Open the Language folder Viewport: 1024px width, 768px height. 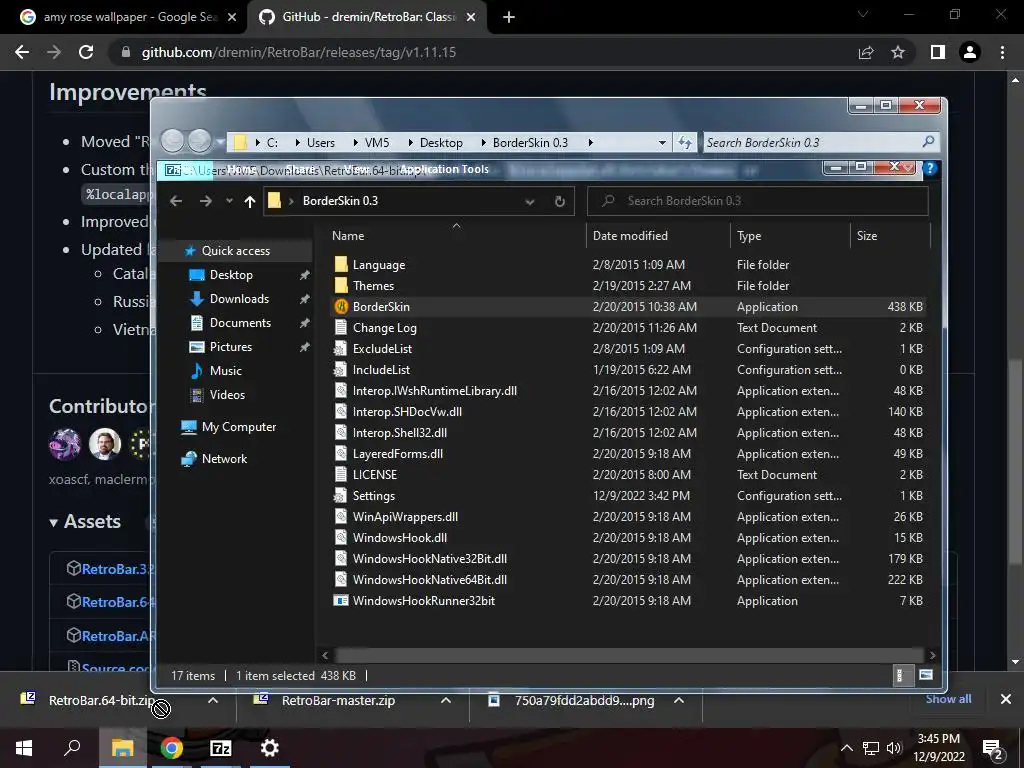[379, 265]
